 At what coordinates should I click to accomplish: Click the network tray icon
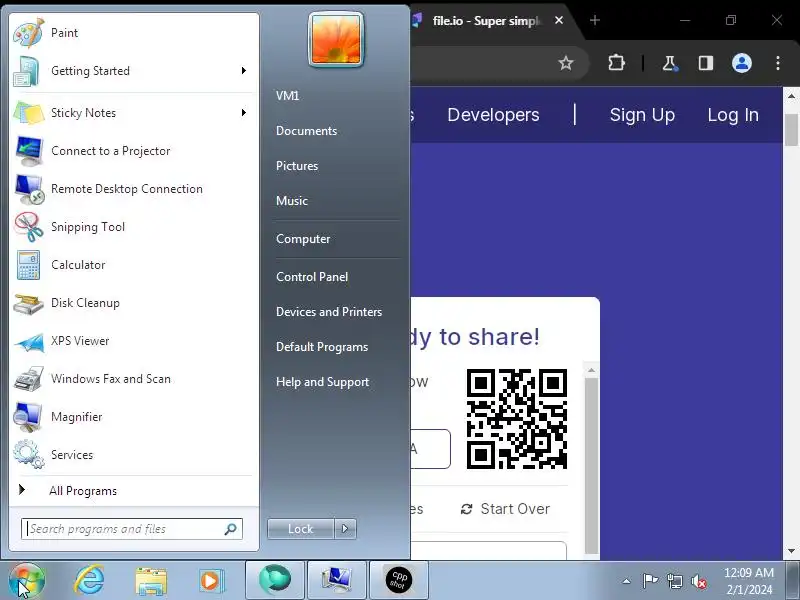(x=674, y=581)
